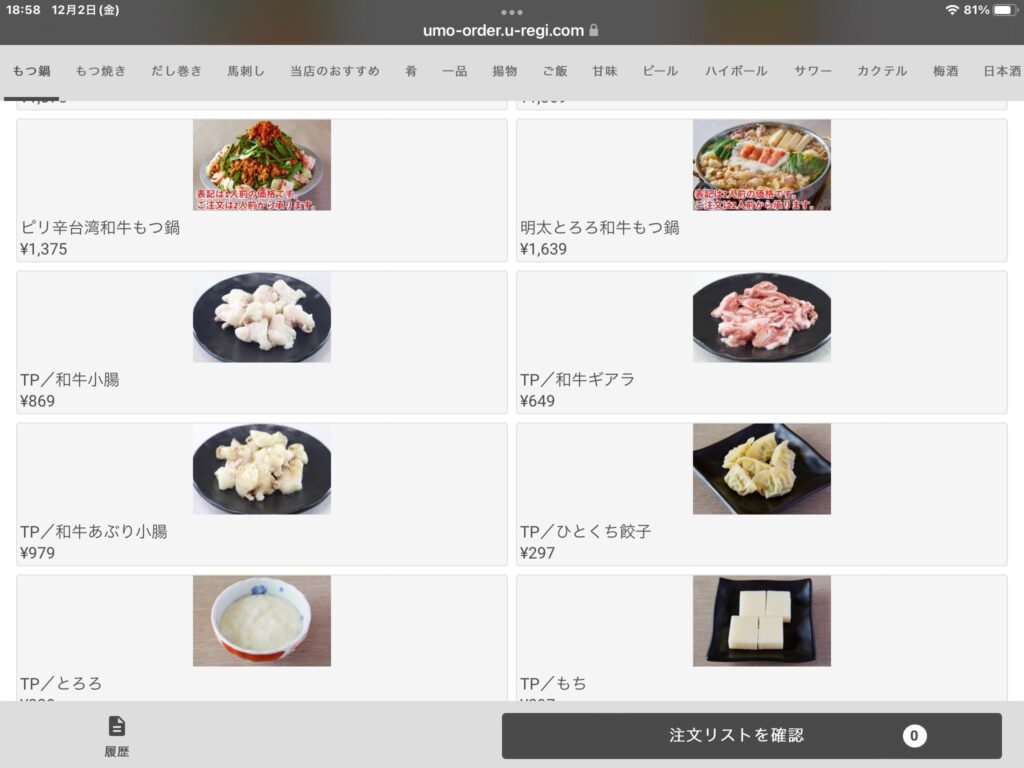Tap the lock icon beside the URL

(x=594, y=30)
